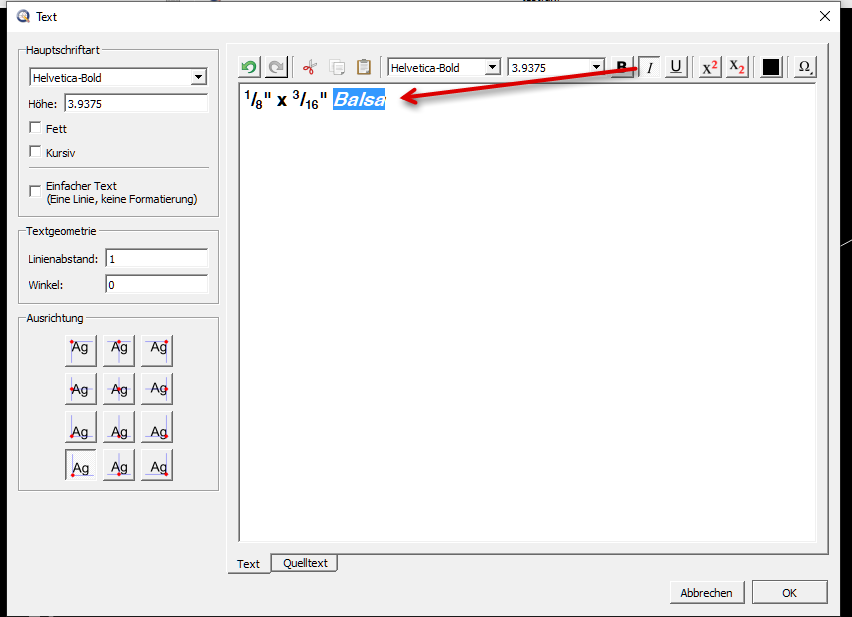Cut selected text with scissors icon
852x617 pixels.
[x=310, y=68]
